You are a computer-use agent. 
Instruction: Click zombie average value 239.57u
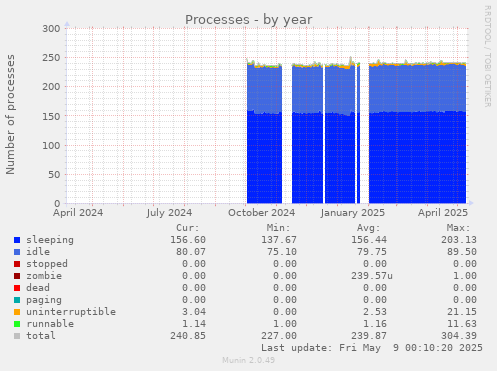372,276
